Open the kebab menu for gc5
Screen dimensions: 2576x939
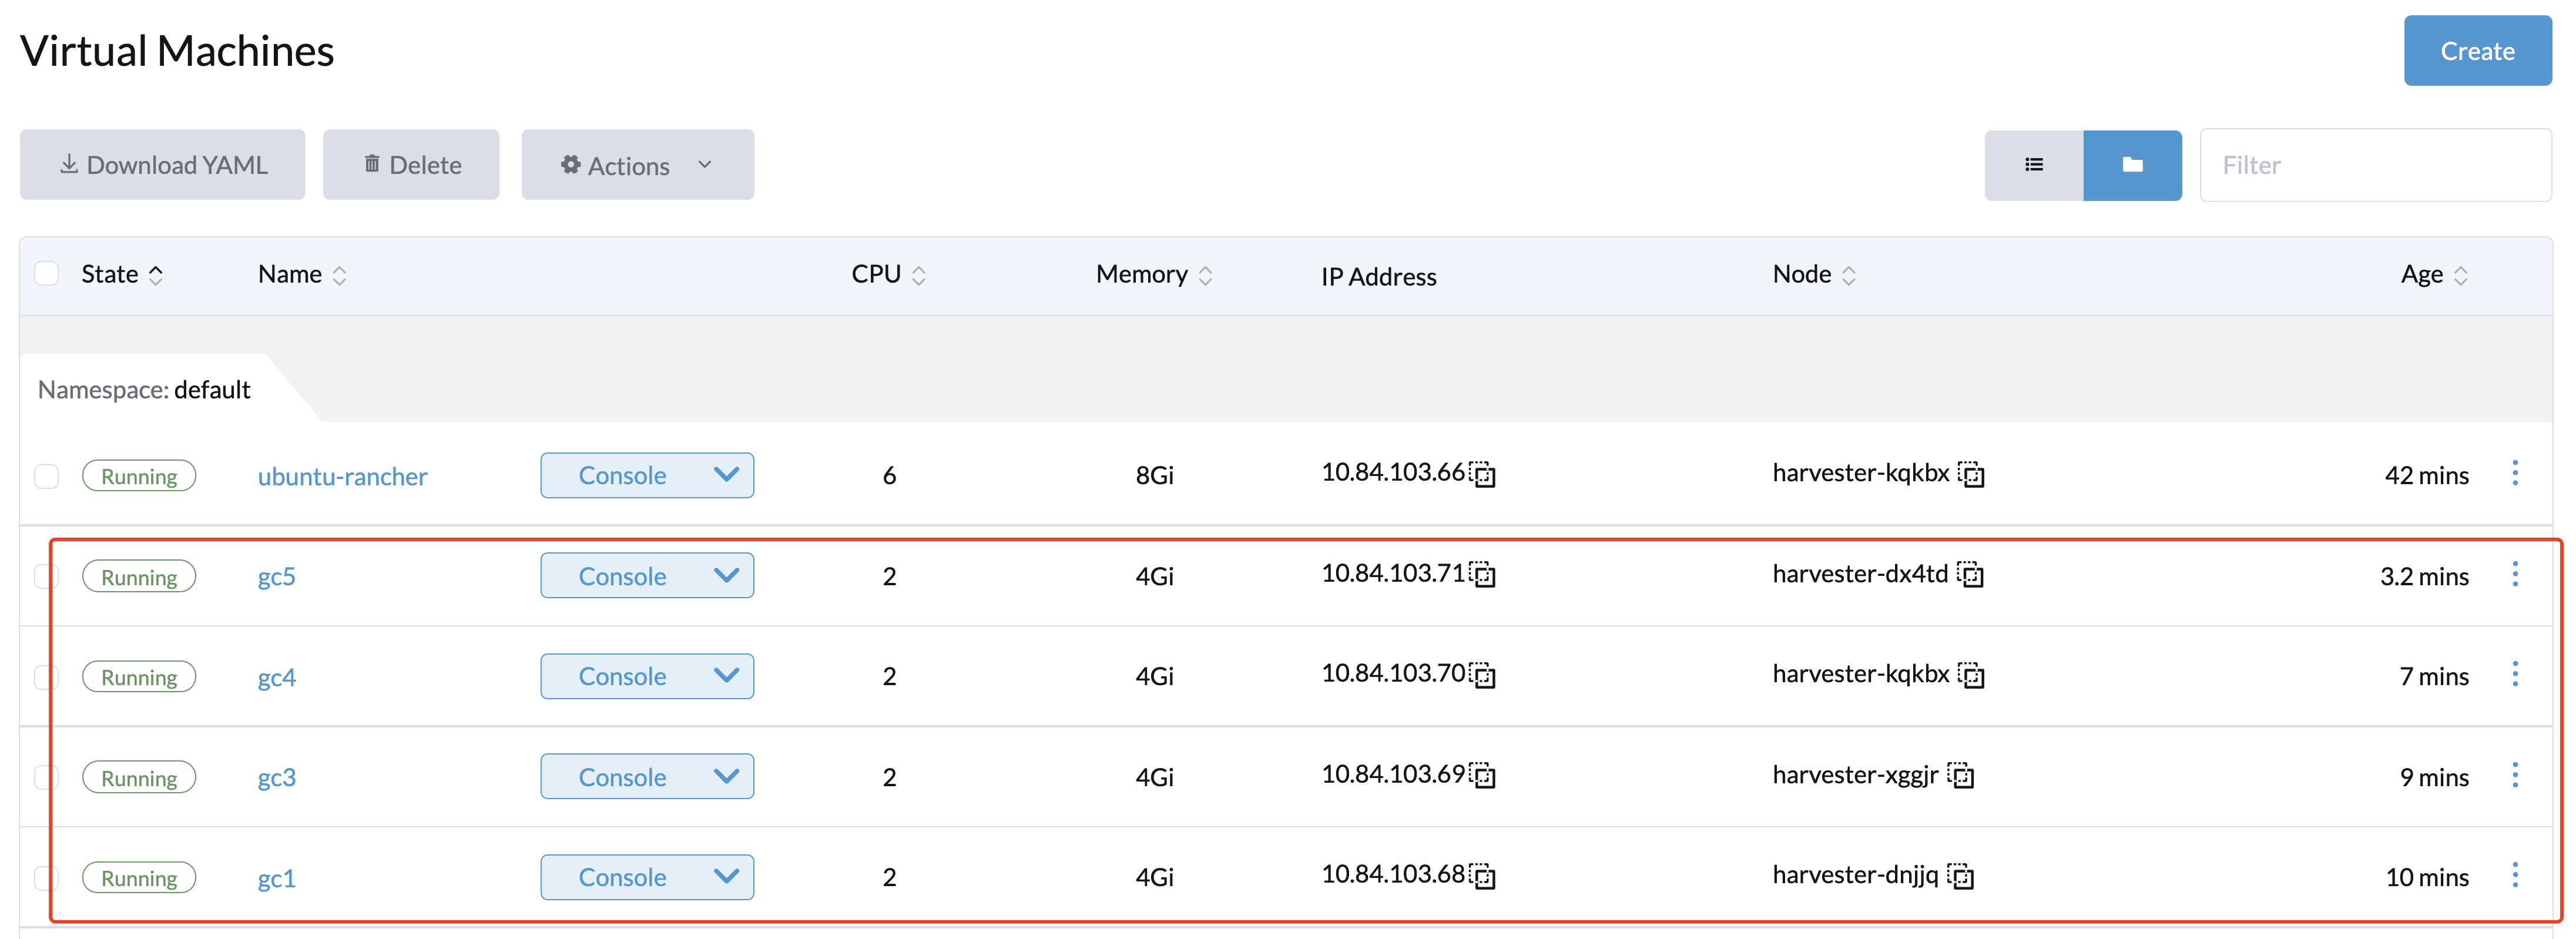tap(2516, 575)
